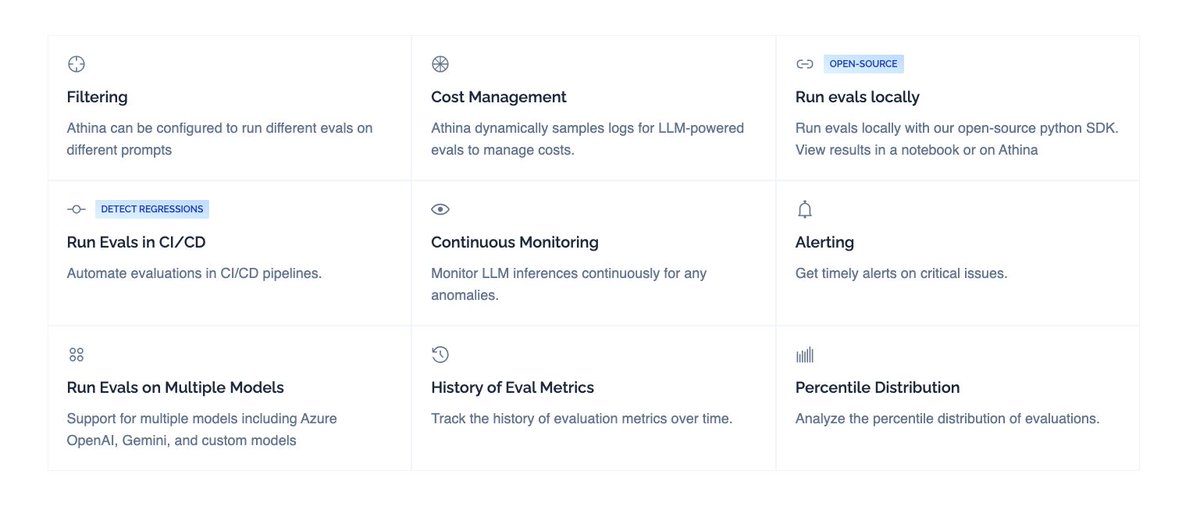Select the Filtering heading
The height and width of the screenshot is (517, 1200).
(x=97, y=97)
